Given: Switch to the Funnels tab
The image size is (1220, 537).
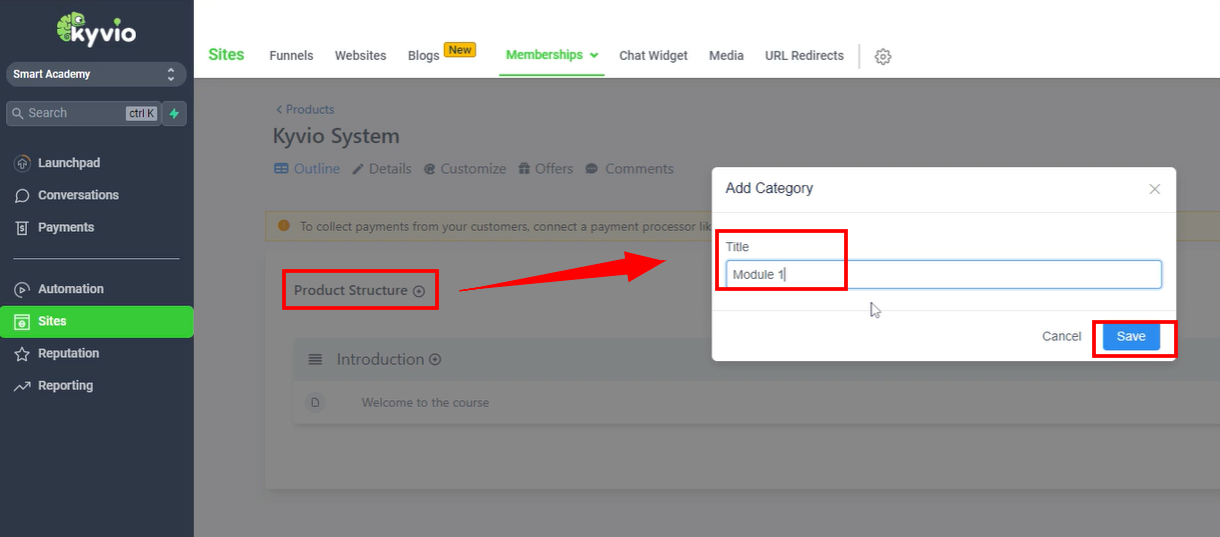Looking at the screenshot, I should tap(291, 56).
